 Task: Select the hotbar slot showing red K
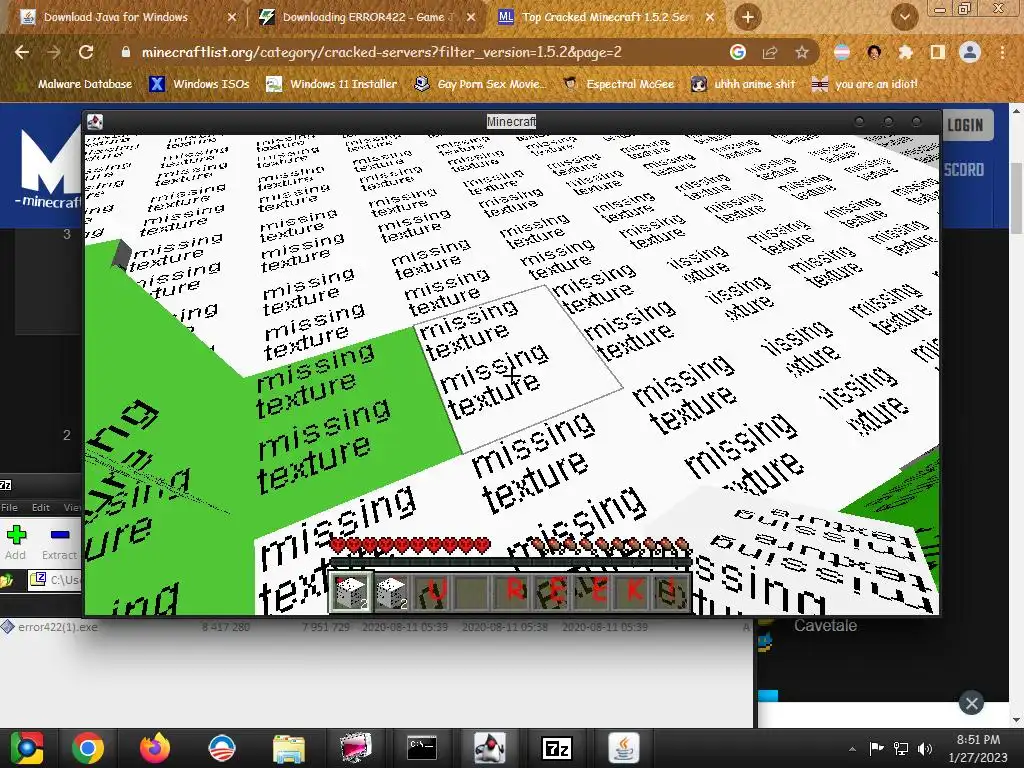(633, 592)
